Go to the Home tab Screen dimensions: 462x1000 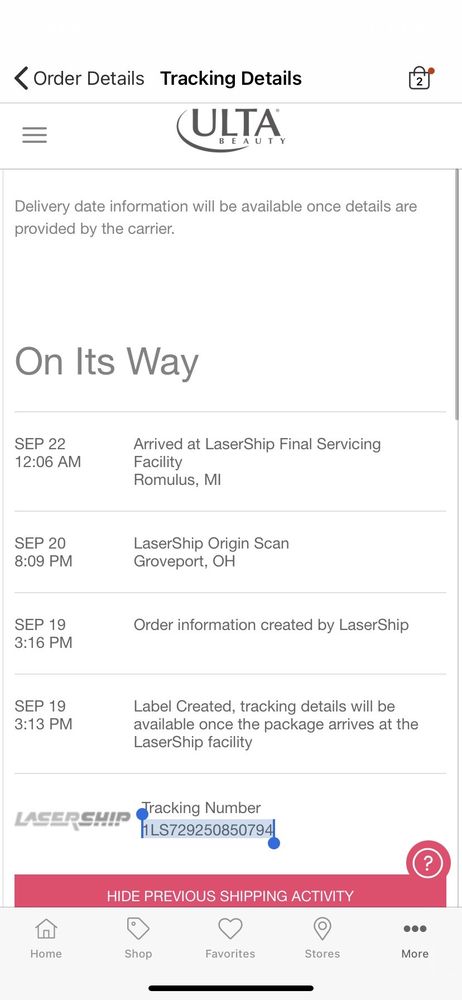(46, 938)
